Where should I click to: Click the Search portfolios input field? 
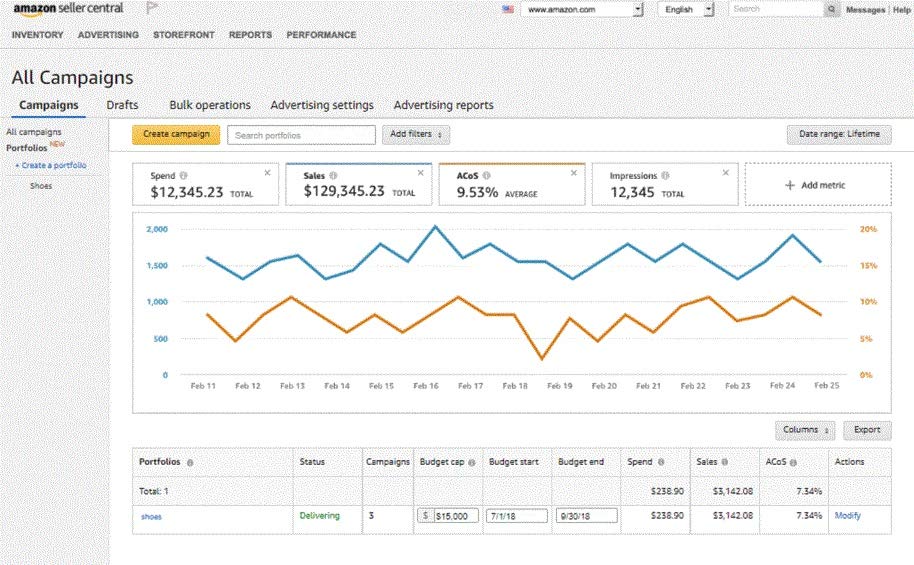(301, 135)
